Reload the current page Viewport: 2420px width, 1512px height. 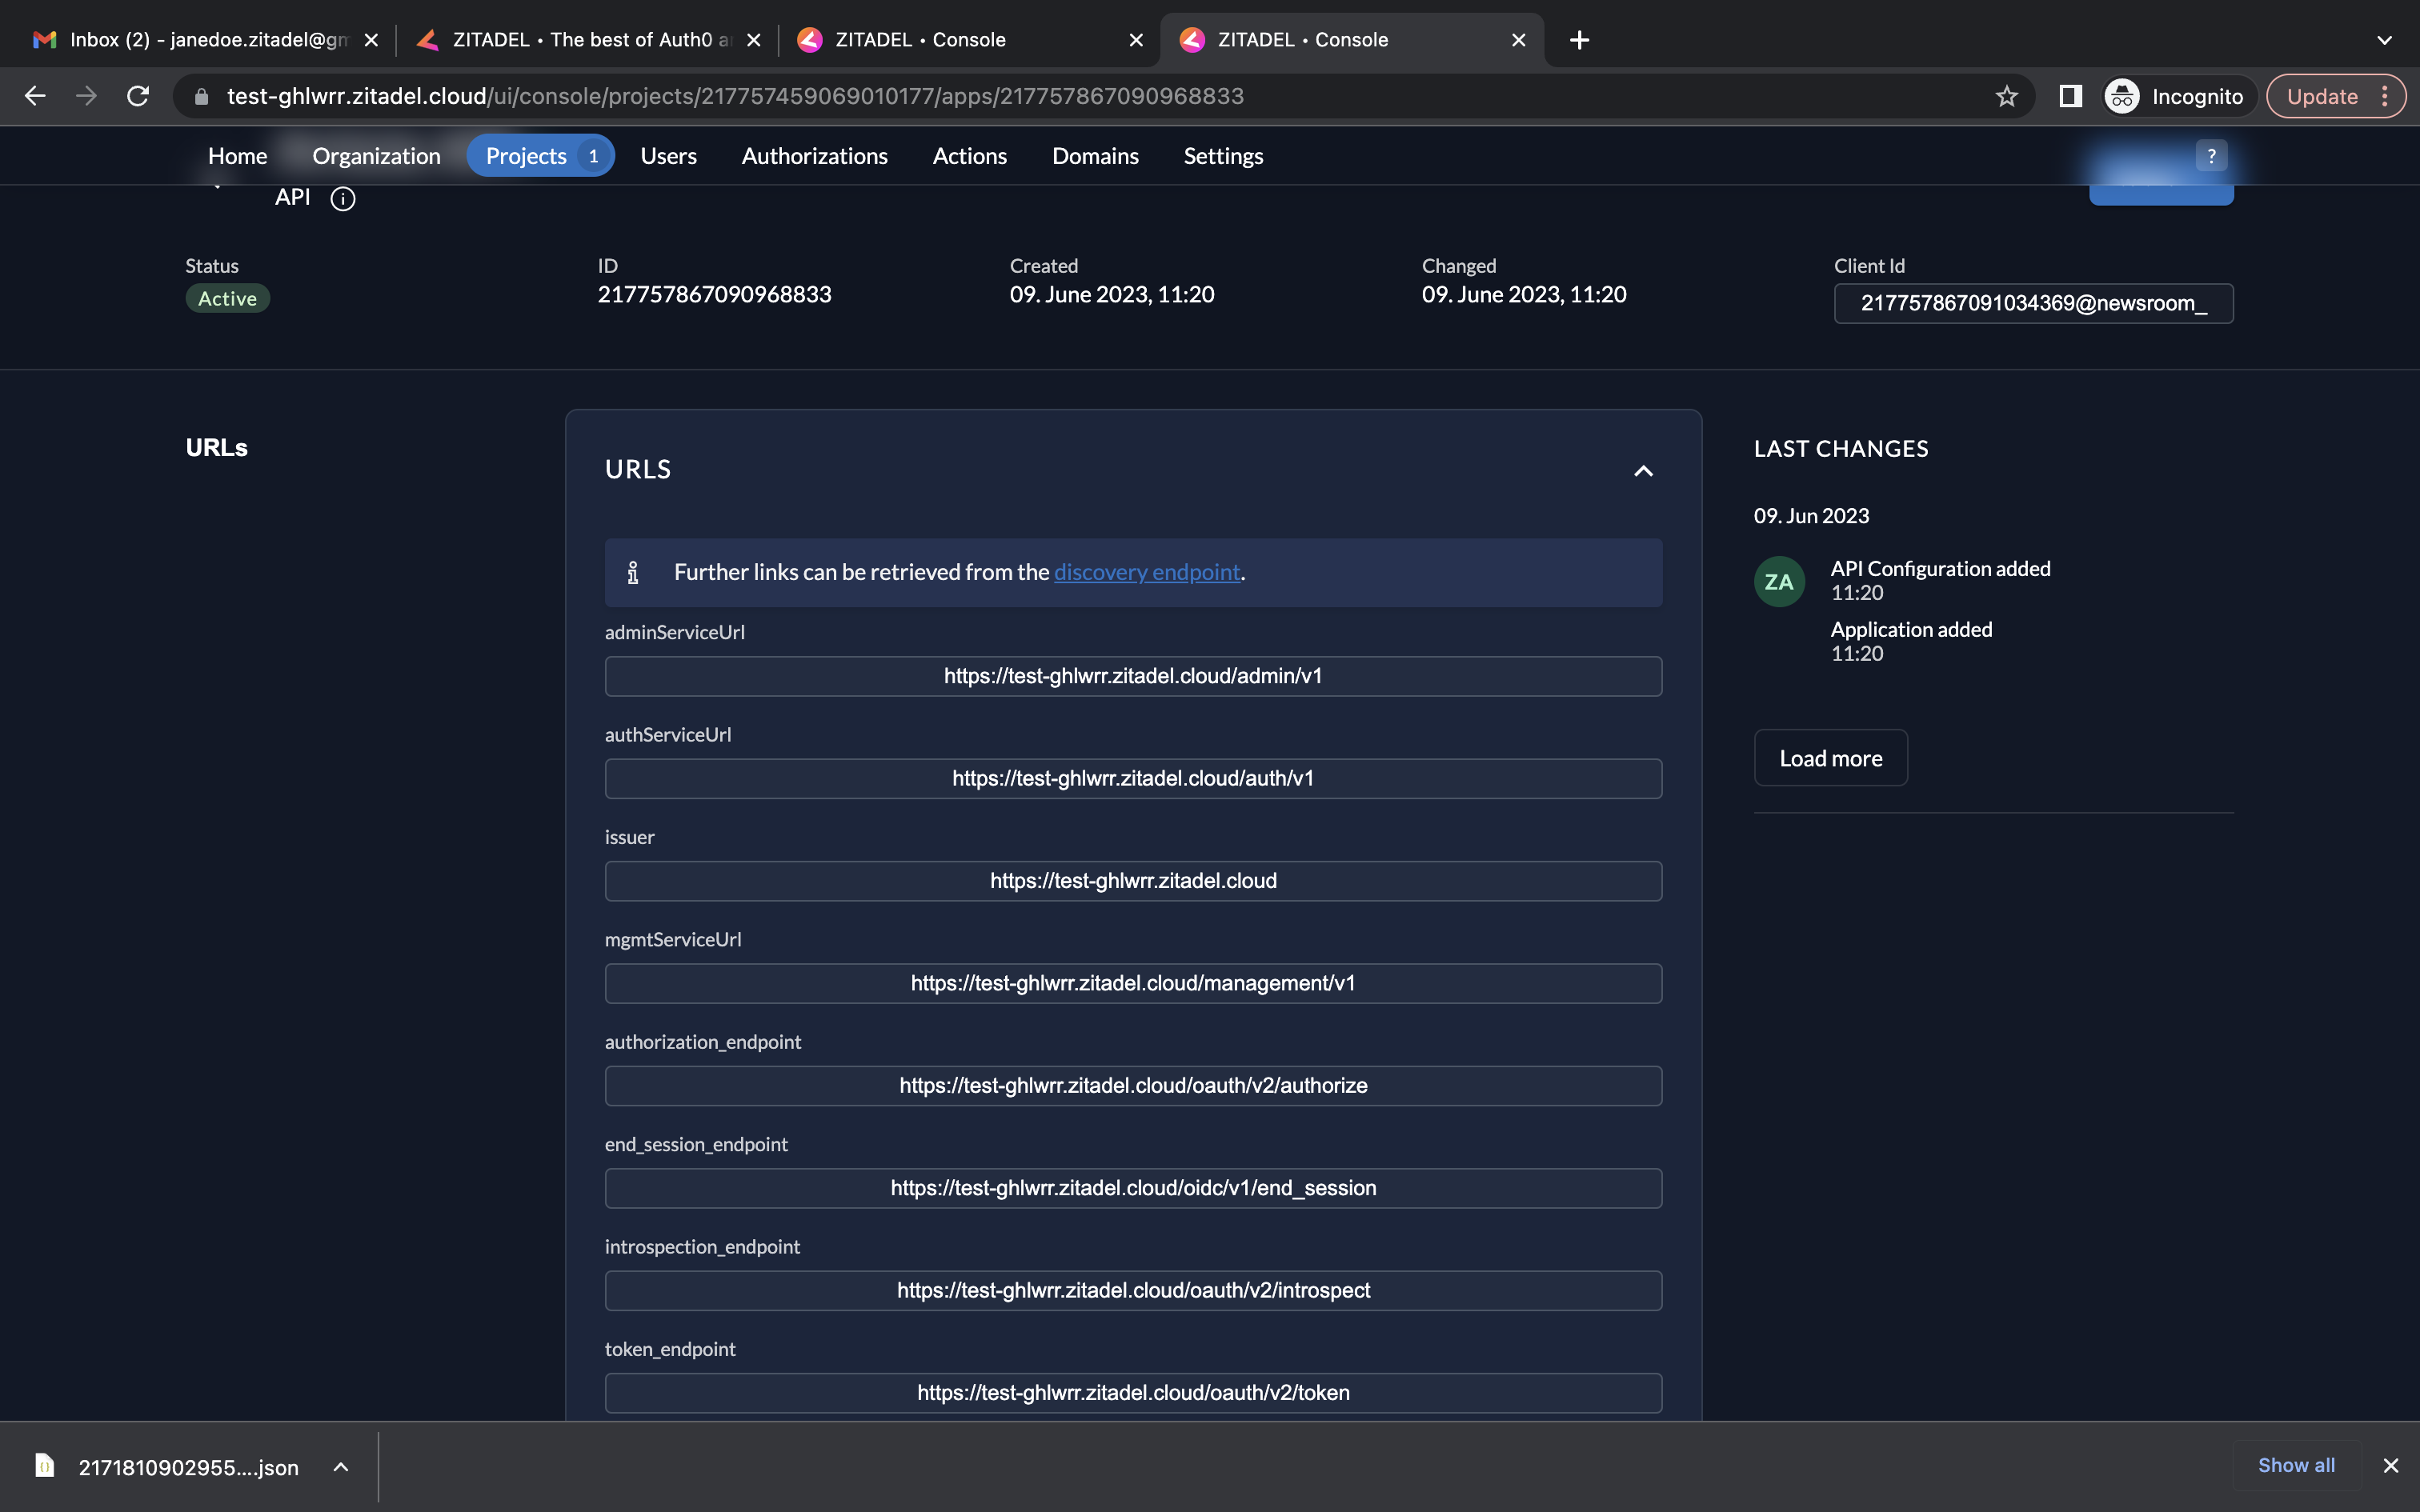pyautogui.click(x=138, y=96)
